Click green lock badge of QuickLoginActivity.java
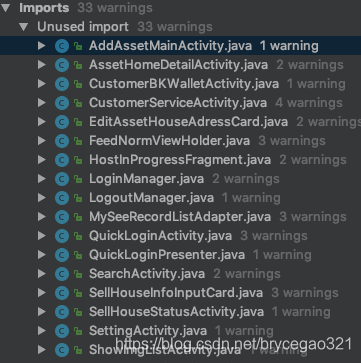 click(78, 236)
